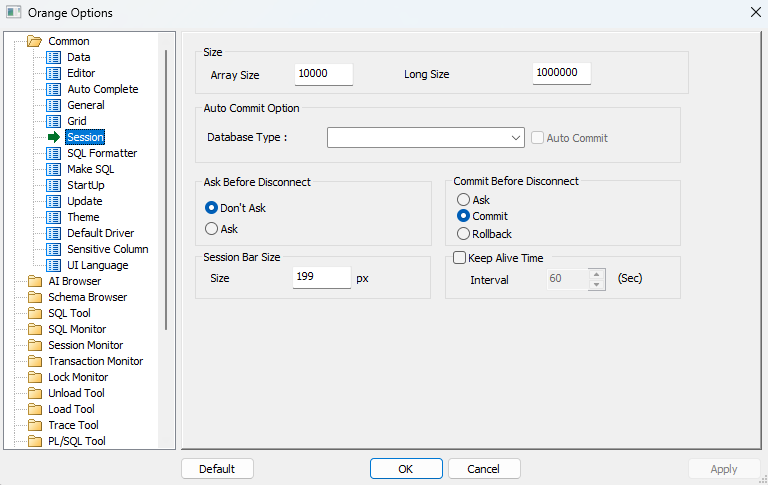Viewport: 768px width, 485px height.
Task: Click the Load Tool folder icon
Action: click(35, 409)
